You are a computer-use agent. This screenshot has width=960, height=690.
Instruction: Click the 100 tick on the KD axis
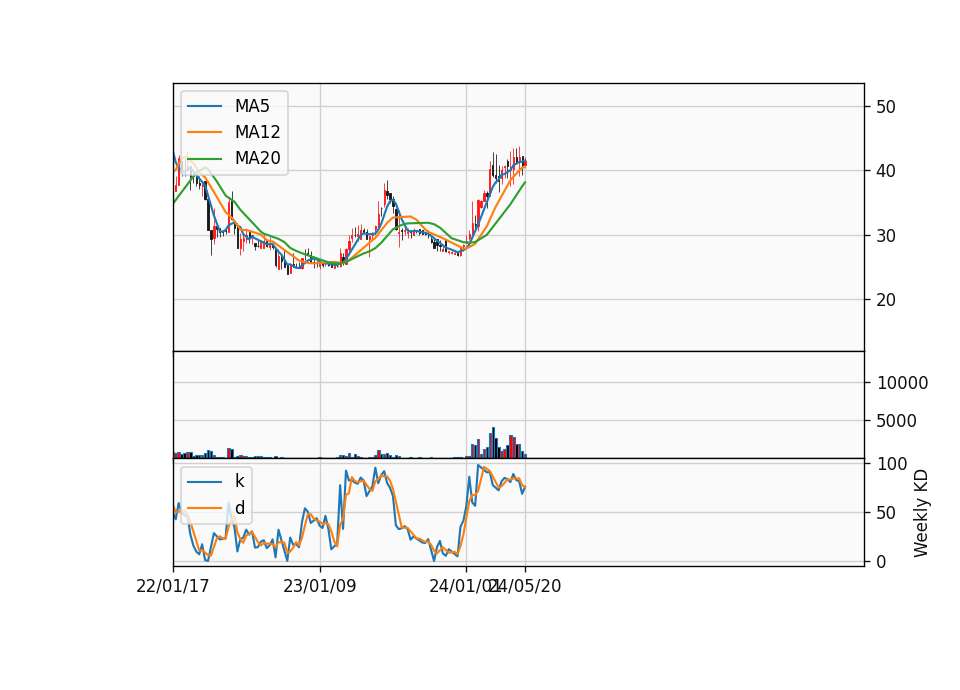point(892,464)
